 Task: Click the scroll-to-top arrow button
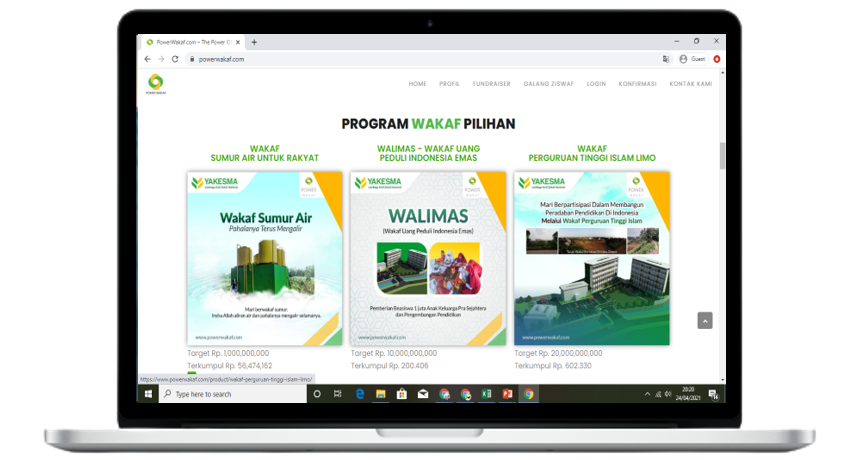705,321
